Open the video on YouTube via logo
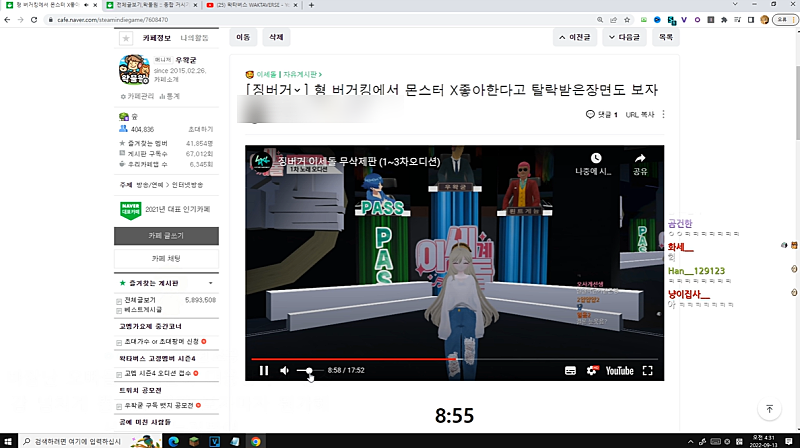The width and height of the screenshot is (800, 448). point(619,370)
